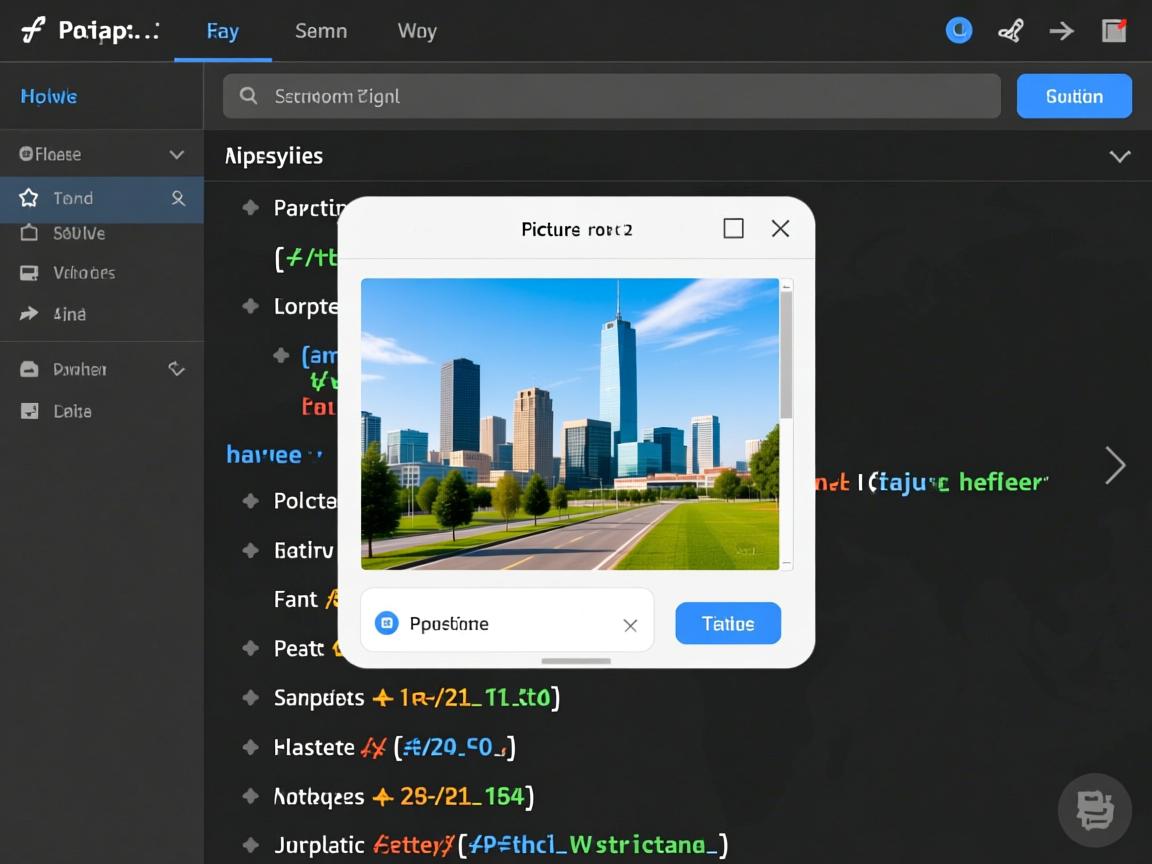Click the link tool icon in header
This screenshot has height=864, width=1152.
pos(1010,31)
